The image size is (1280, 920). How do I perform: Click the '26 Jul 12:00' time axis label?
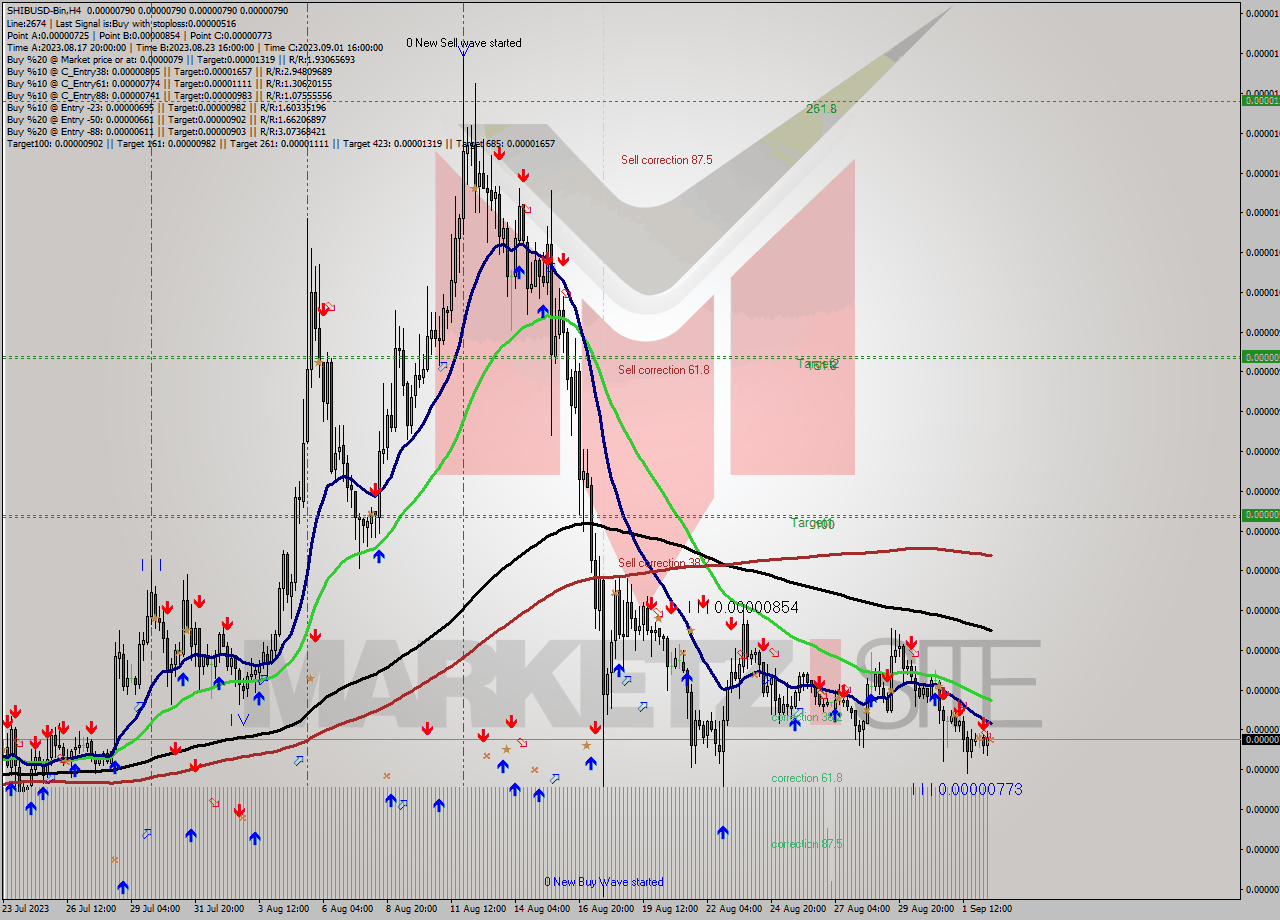[89, 909]
